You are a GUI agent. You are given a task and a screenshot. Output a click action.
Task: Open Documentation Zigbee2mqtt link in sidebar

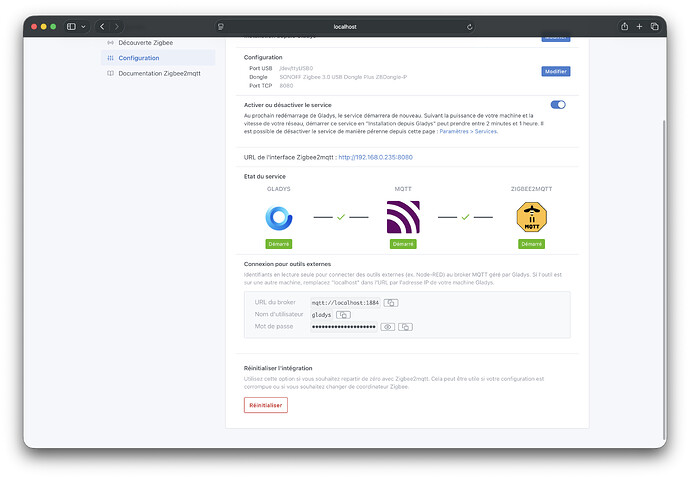[x=158, y=73]
